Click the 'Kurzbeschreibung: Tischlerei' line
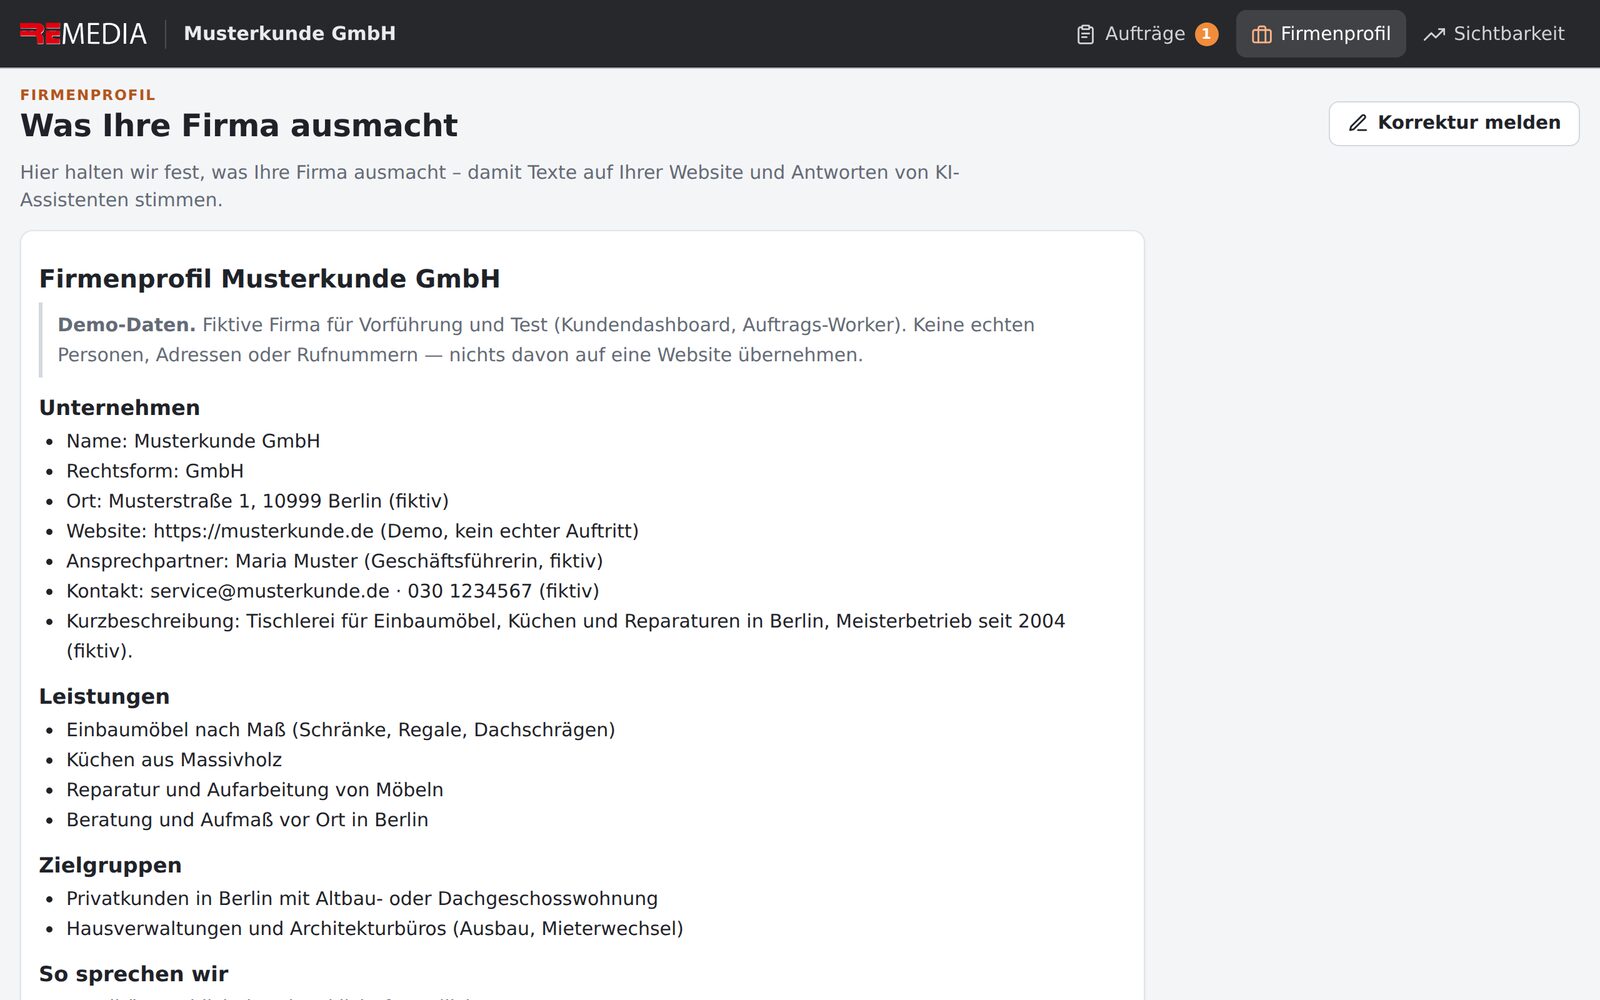Screen dimensions: 1600x1000 tap(566, 636)
